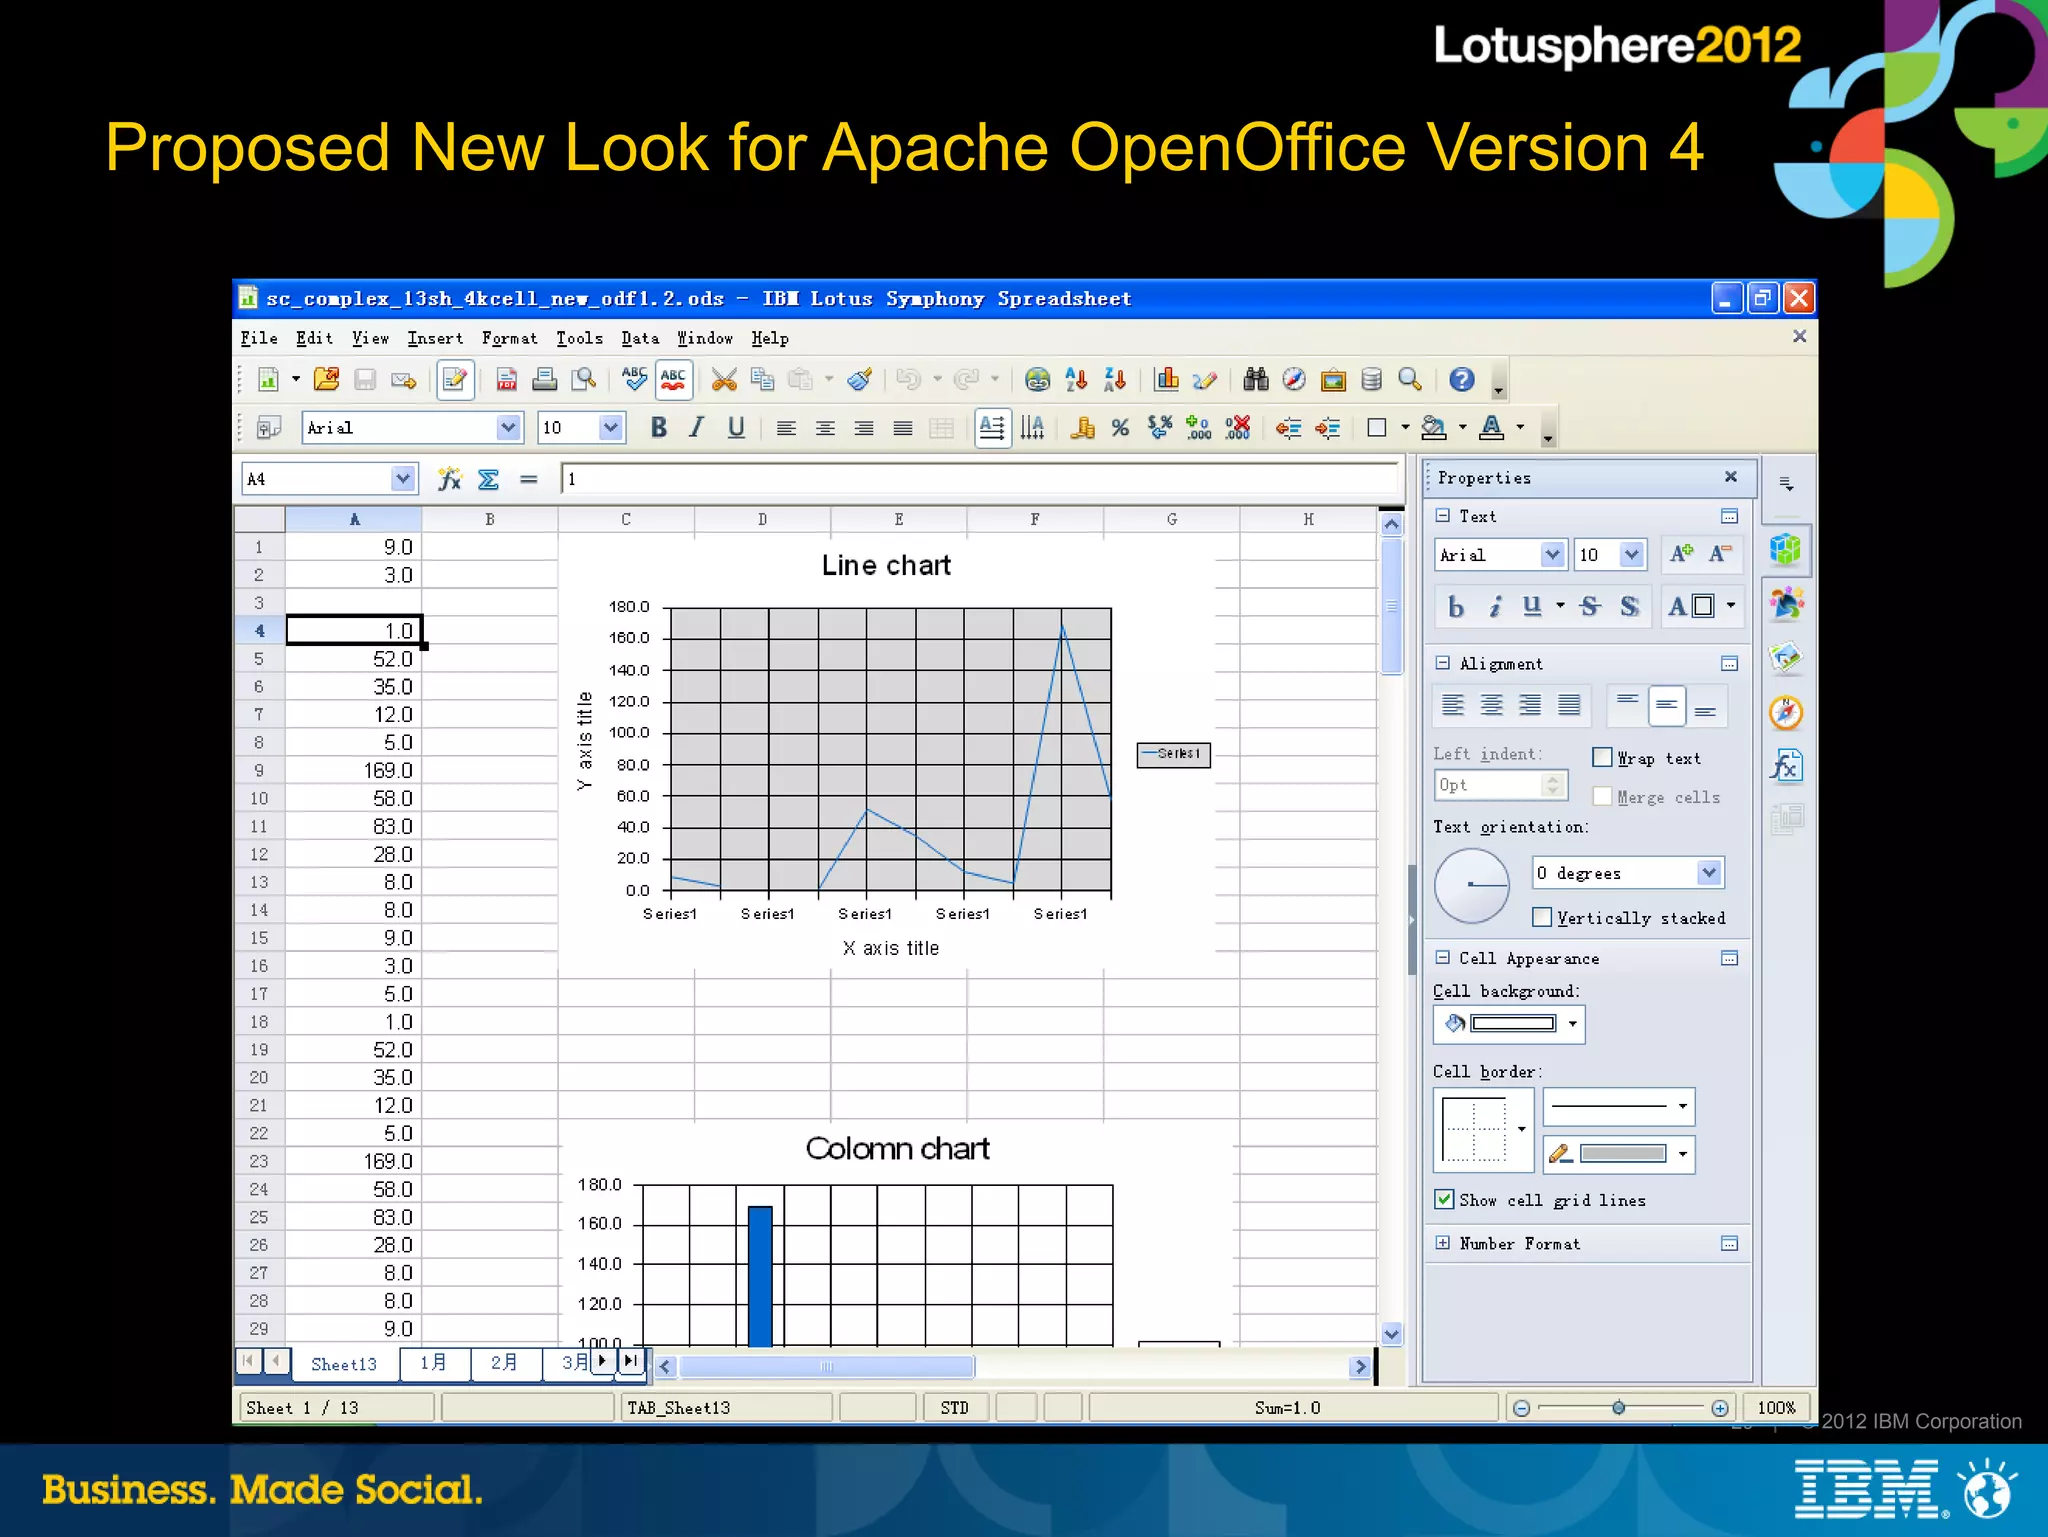Screen dimensions: 2048x1537
Task: Enable the Vertically stacked checkbox
Action: pos(1542,917)
